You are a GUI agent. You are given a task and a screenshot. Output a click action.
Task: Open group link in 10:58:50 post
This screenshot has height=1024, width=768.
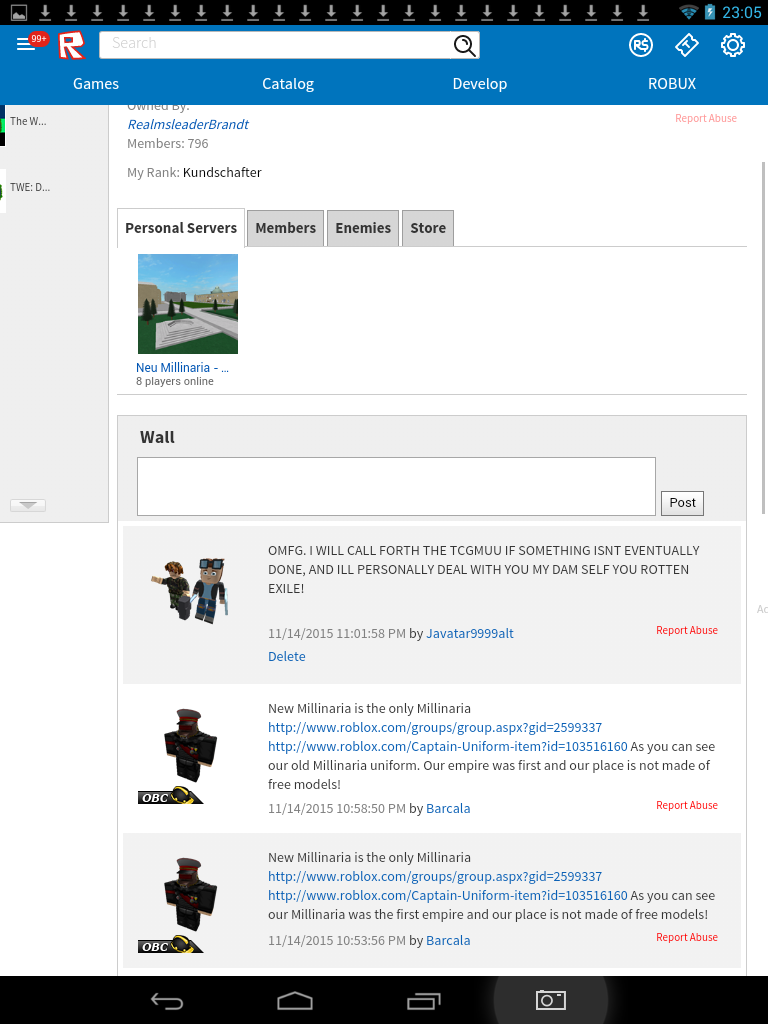[435, 728]
